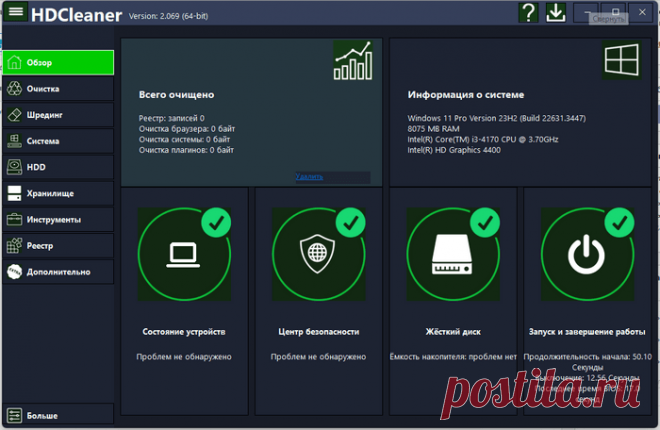Click the download update arrow icon
The height and width of the screenshot is (430, 660).
[556, 13]
